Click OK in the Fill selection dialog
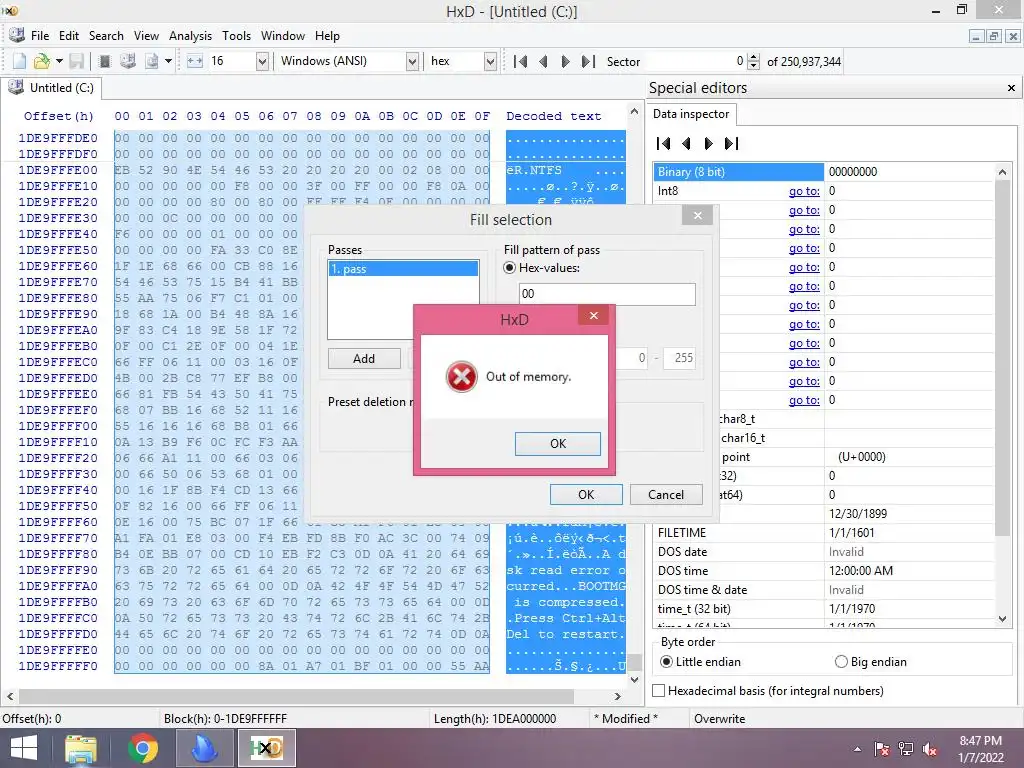 click(x=586, y=494)
